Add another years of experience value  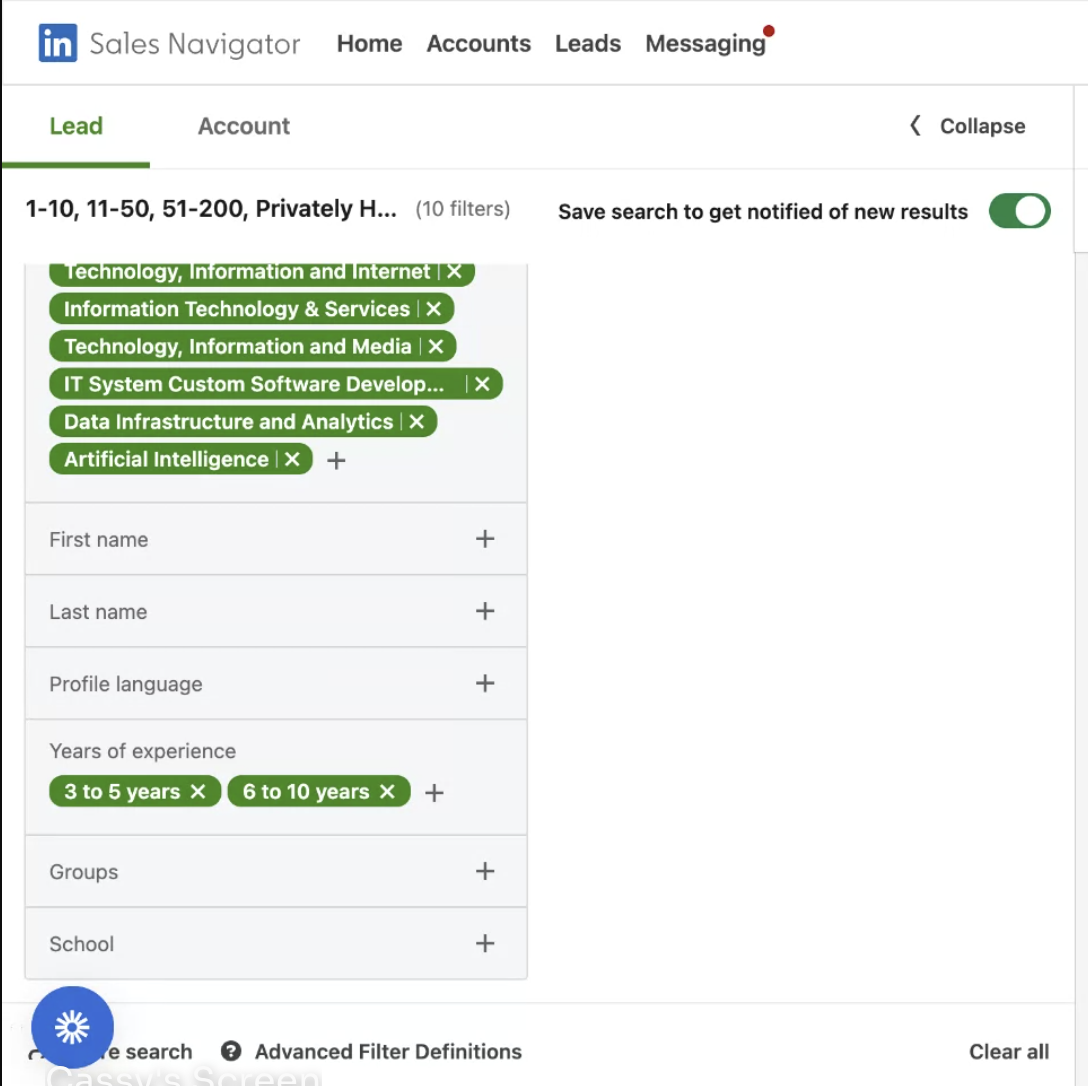pyautogui.click(x=434, y=792)
